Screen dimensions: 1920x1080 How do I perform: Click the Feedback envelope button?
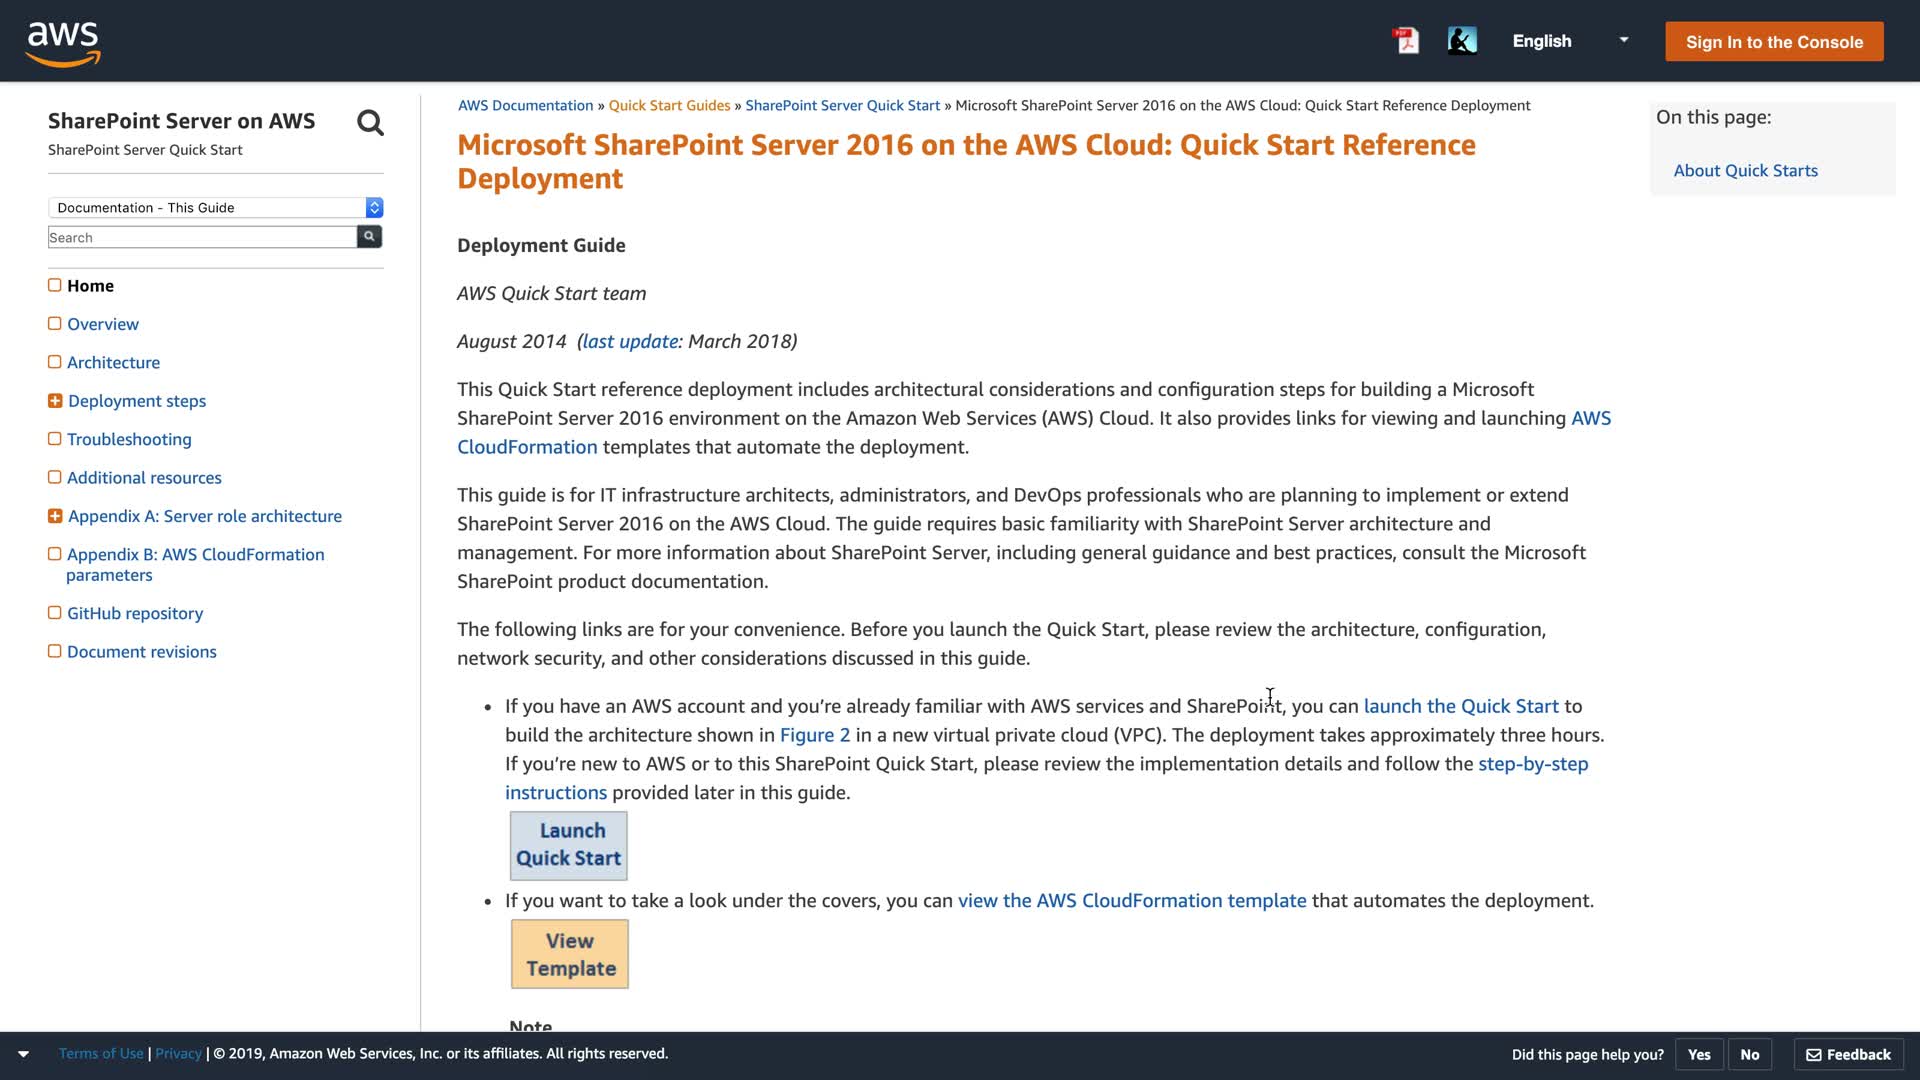[x=1848, y=1054]
